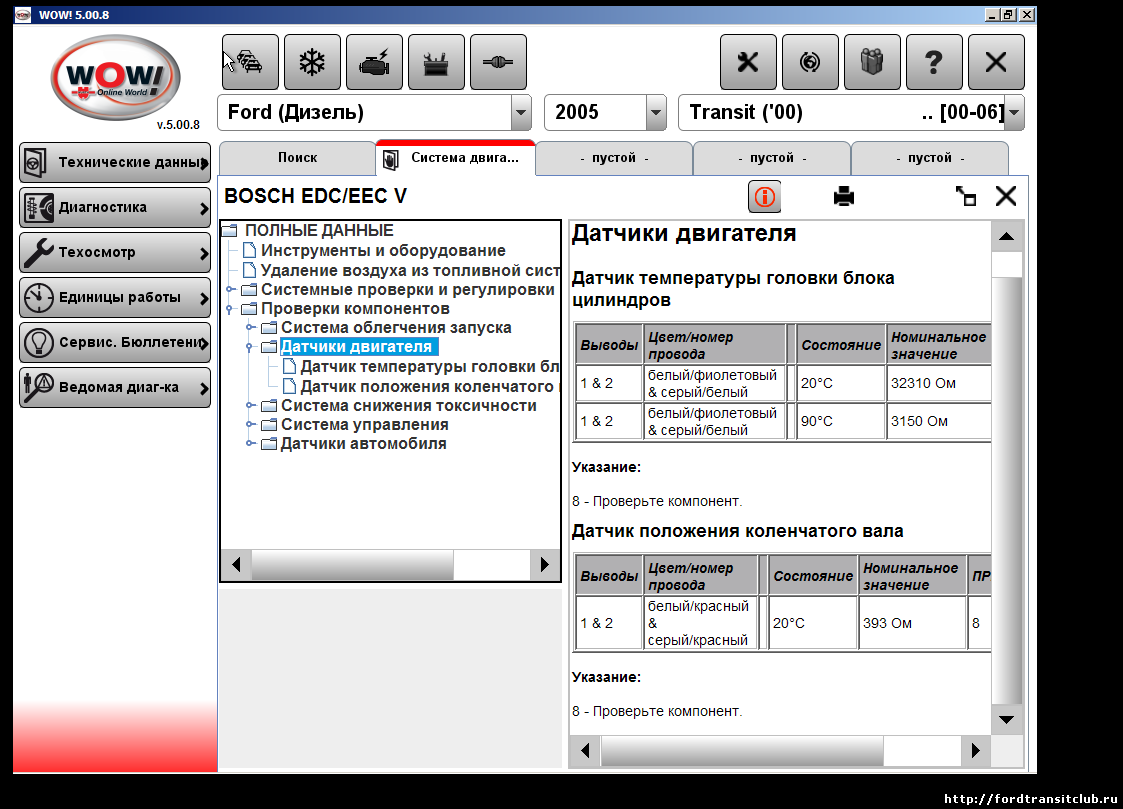This screenshot has width=1123, height=809.
Task: Click the WOW! Online World logo
Action: (115, 78)
